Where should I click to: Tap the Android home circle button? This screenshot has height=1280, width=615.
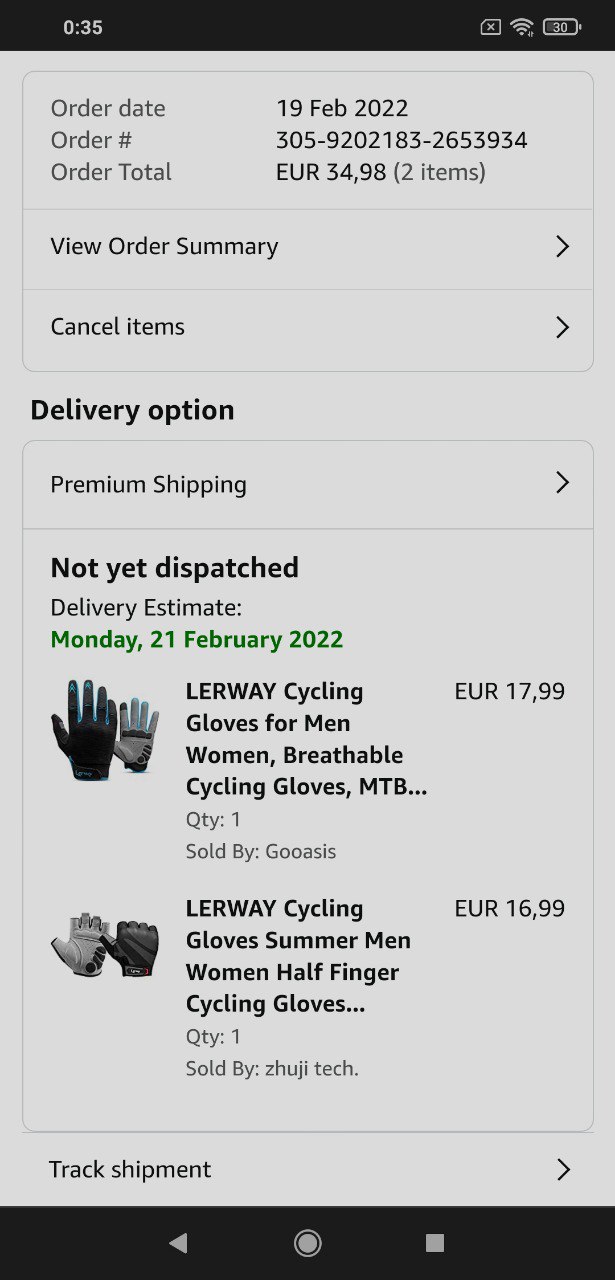[x=307, y=1243]
